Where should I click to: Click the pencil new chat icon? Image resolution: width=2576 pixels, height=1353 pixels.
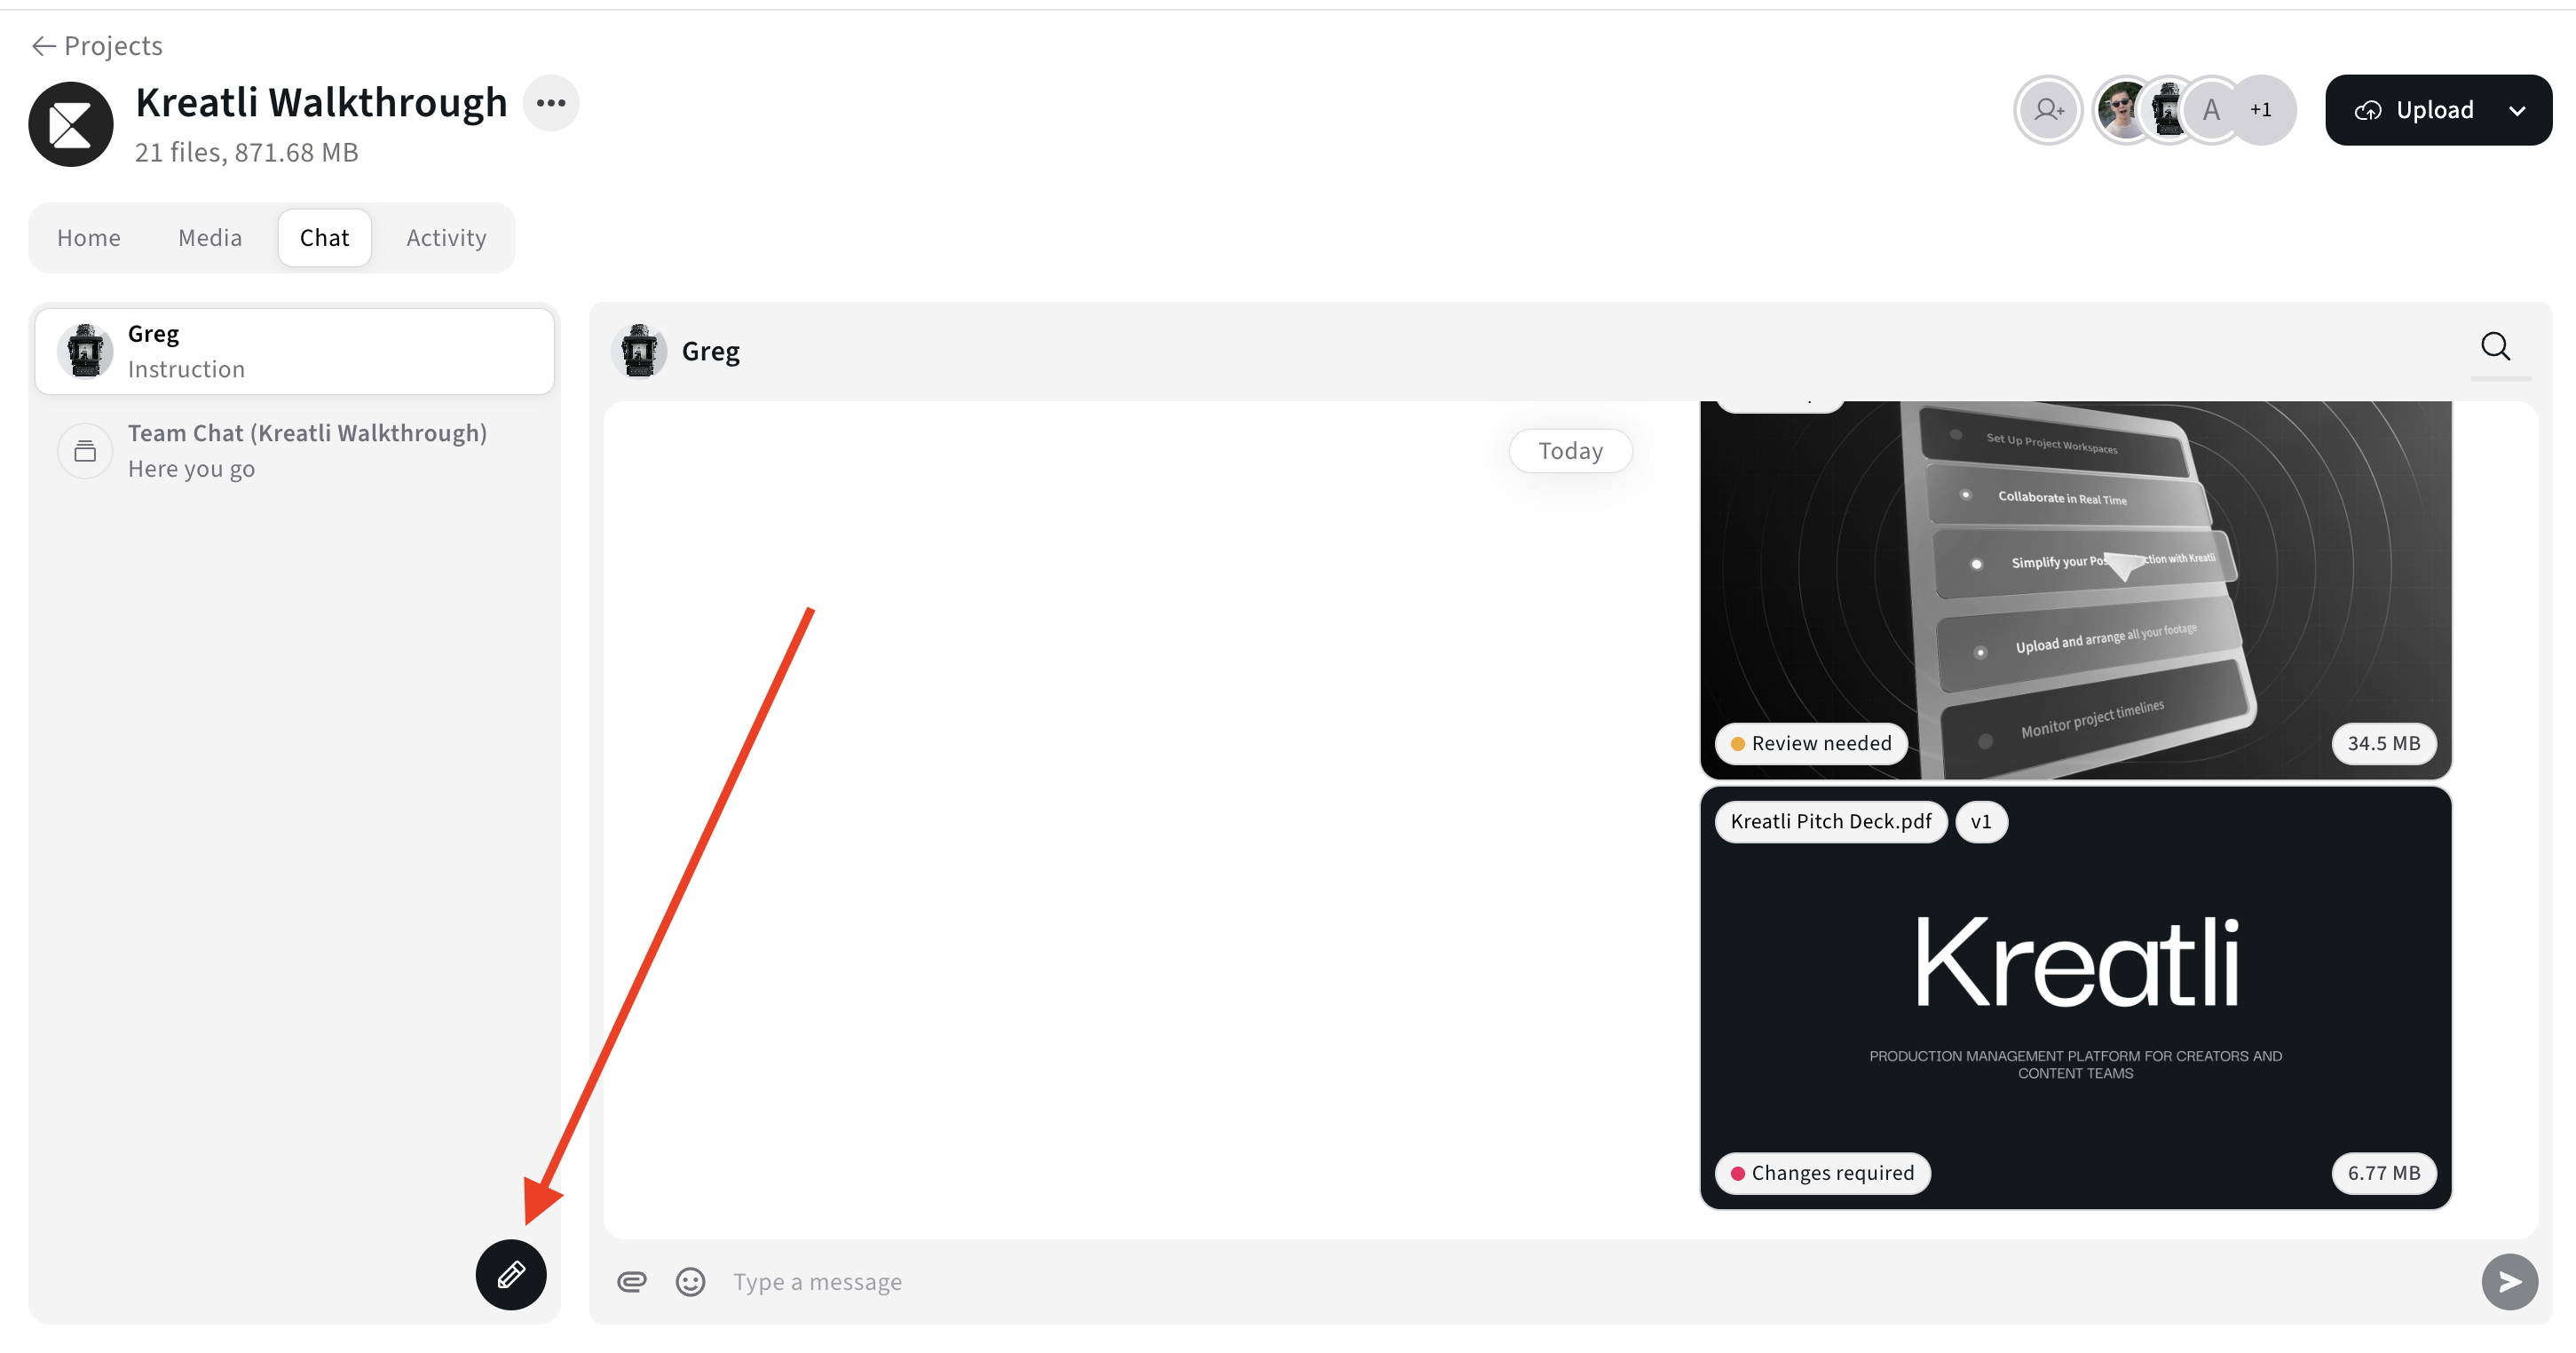pyautogui.click(x=510, y=1274)
